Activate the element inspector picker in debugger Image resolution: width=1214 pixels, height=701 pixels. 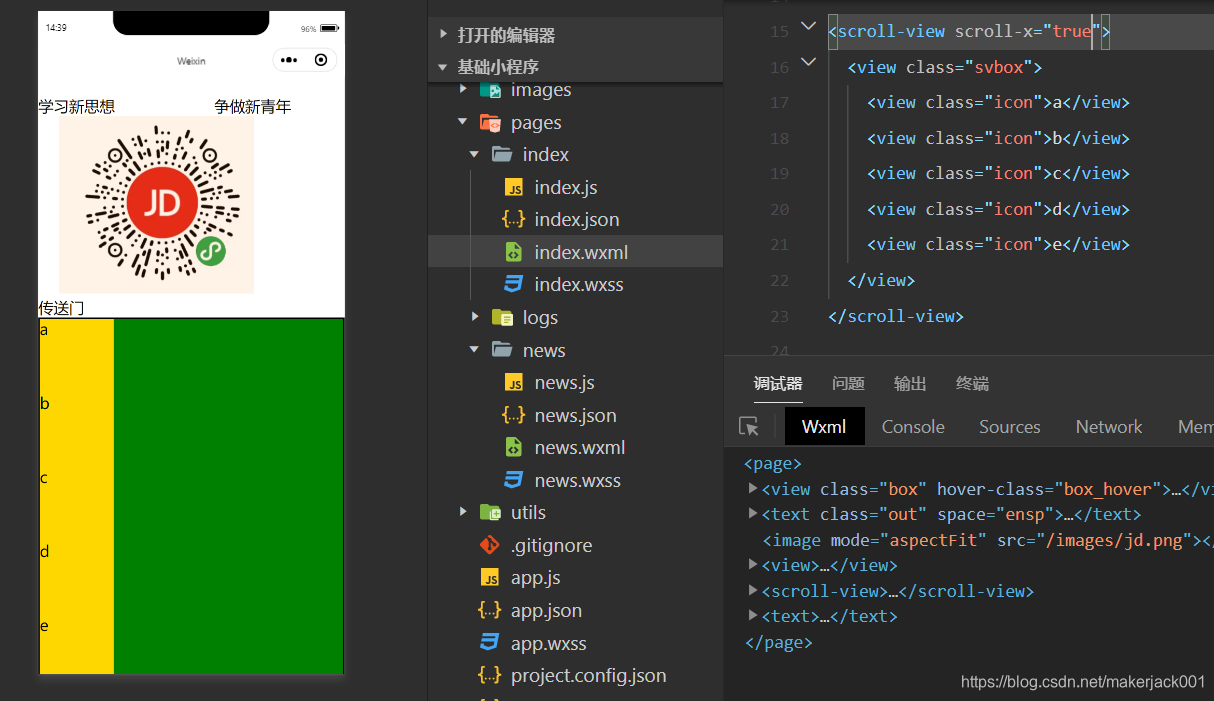749,427
